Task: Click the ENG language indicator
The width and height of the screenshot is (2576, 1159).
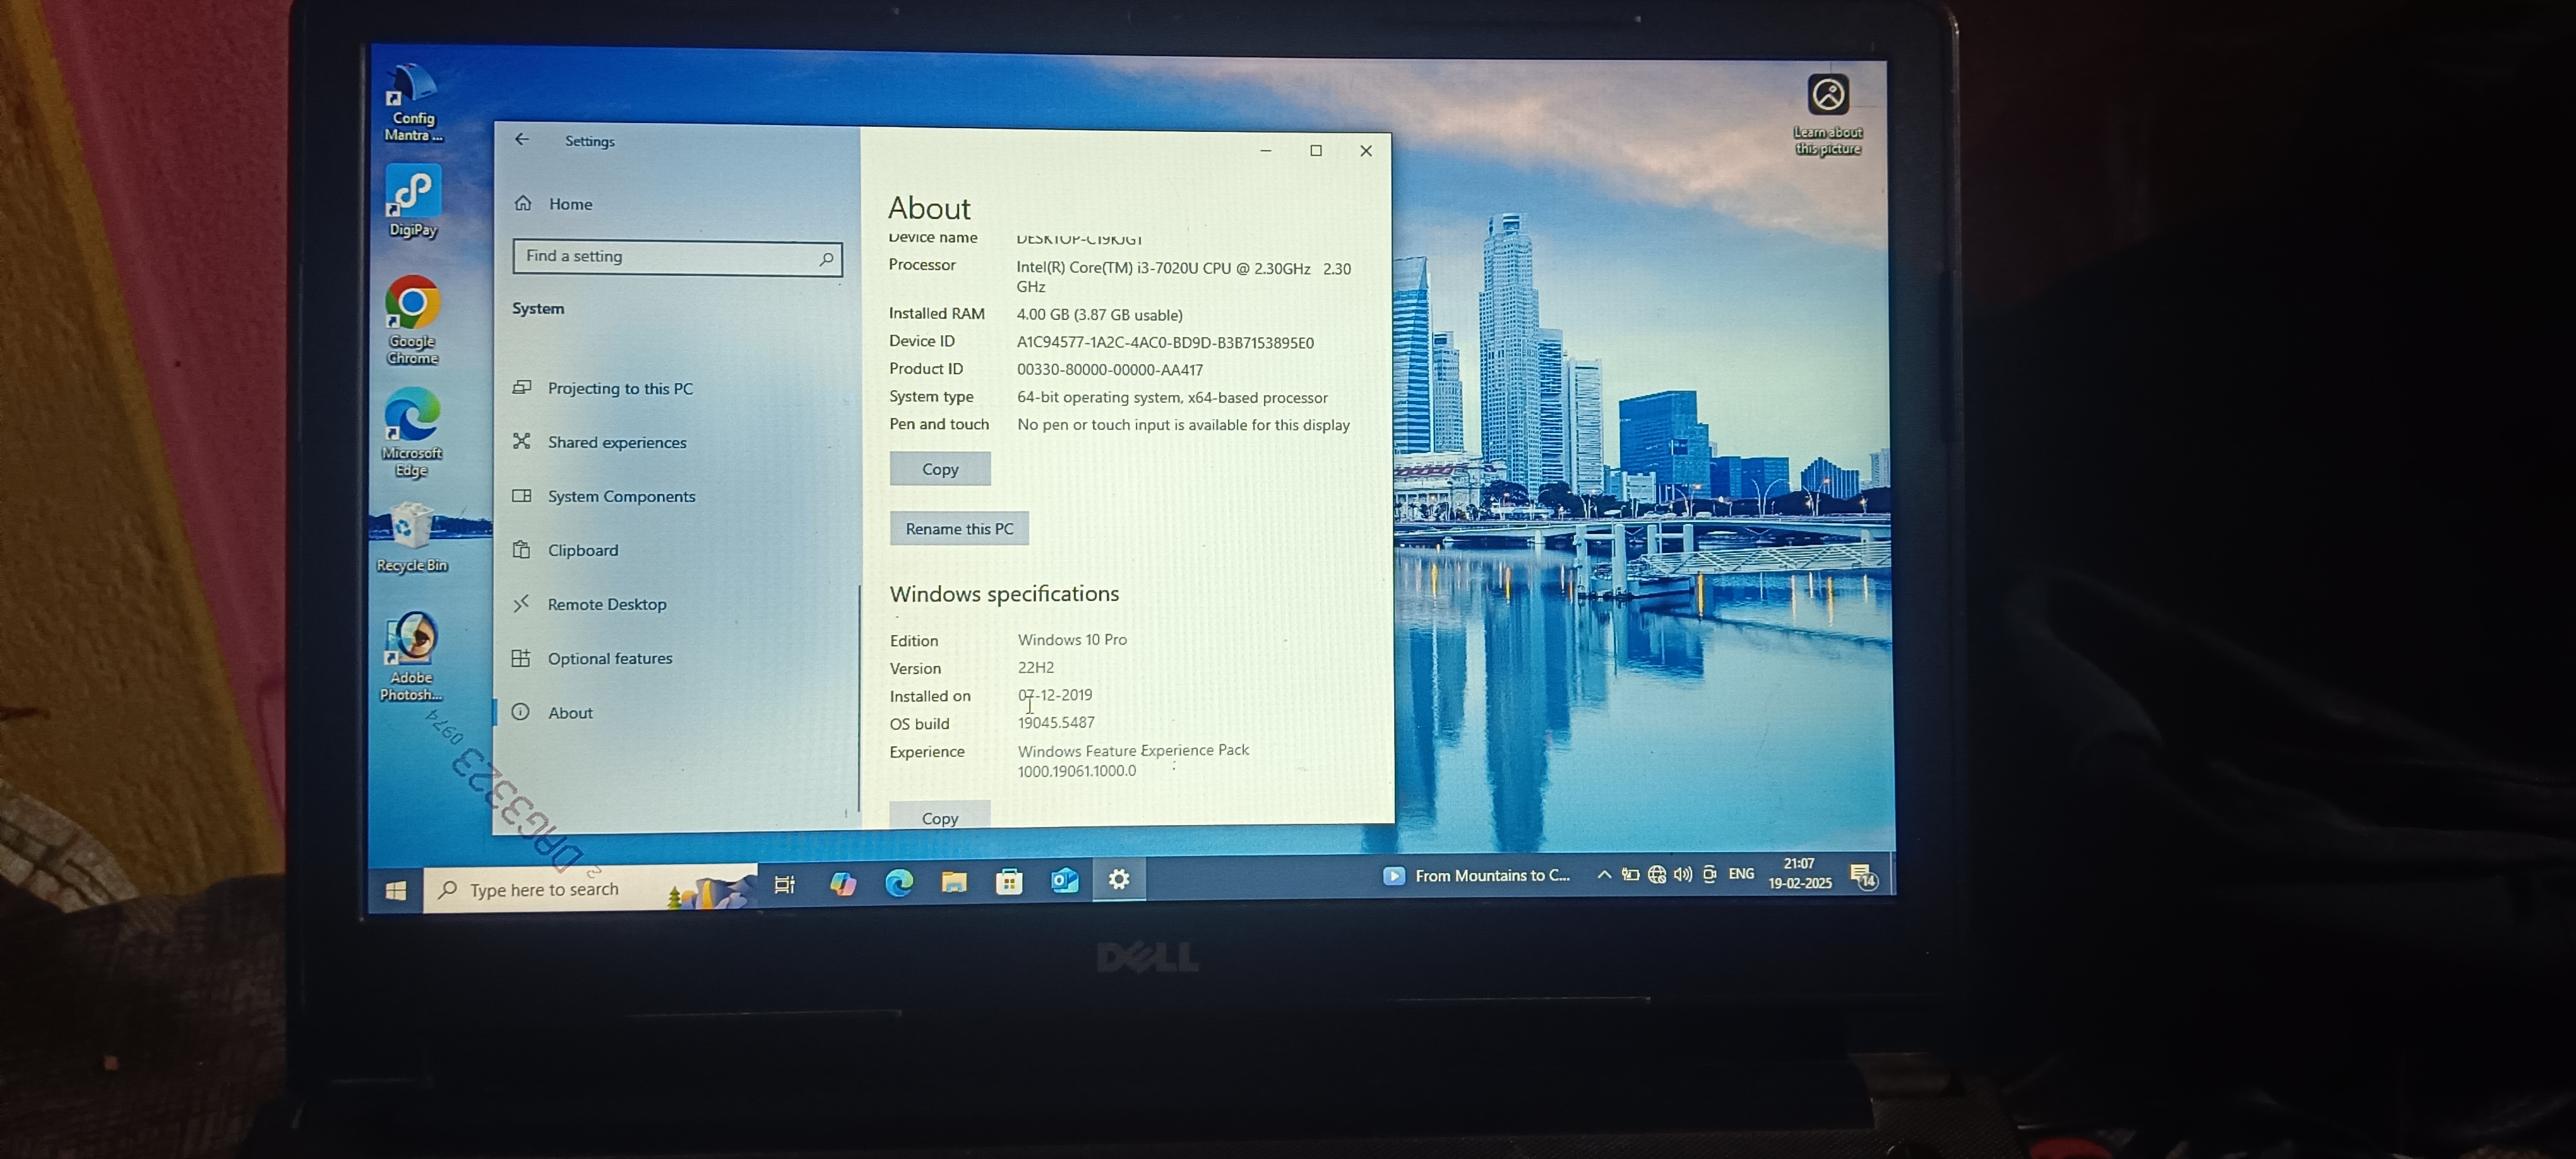Action: pyautogui.click(x=1741, y=873)
